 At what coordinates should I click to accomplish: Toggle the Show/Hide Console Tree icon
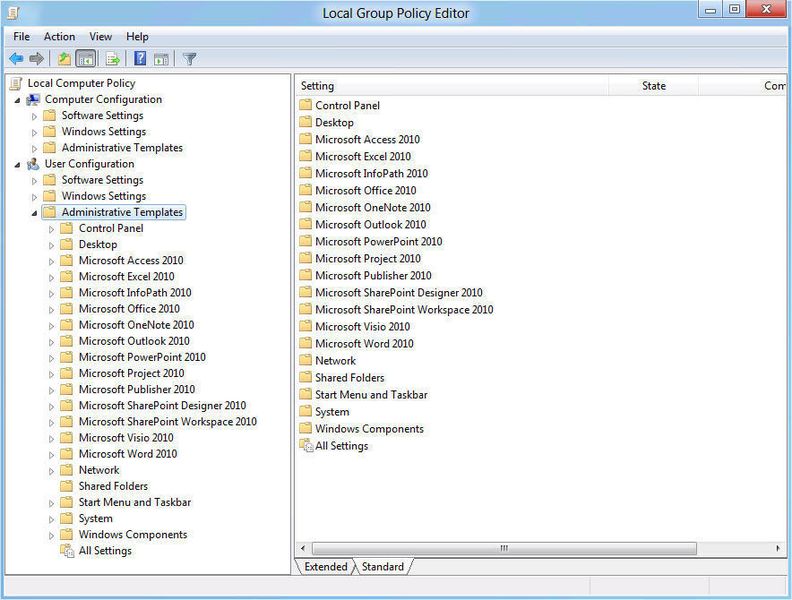86,59
